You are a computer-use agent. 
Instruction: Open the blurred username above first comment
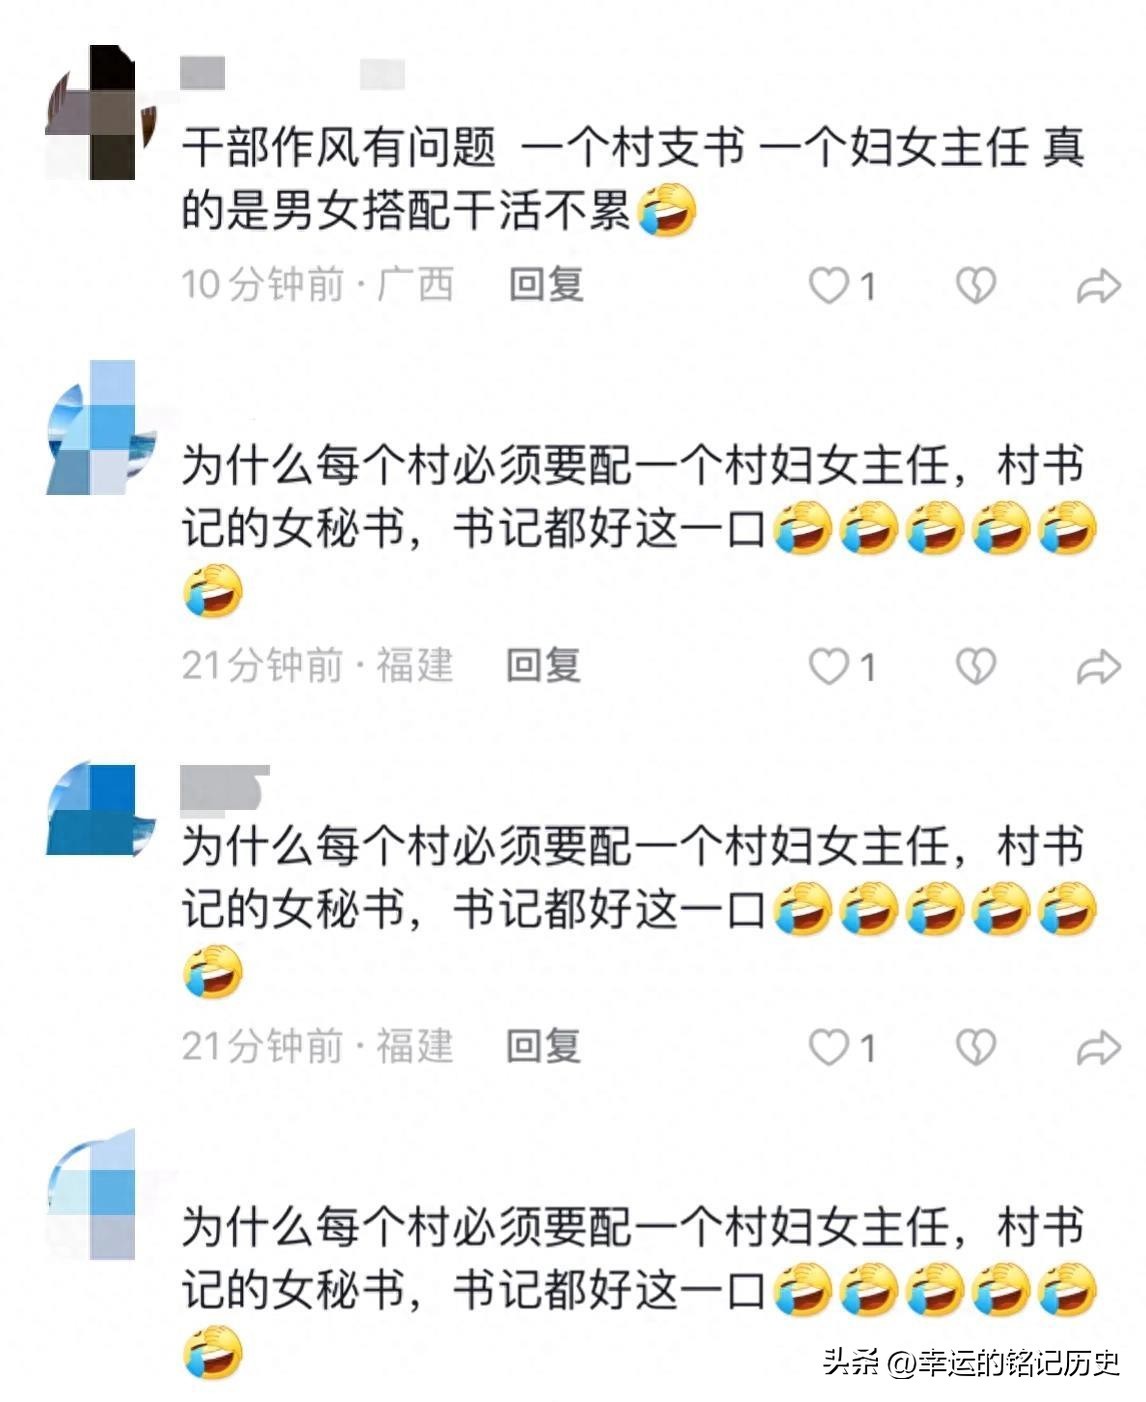(x=292, y=74)
